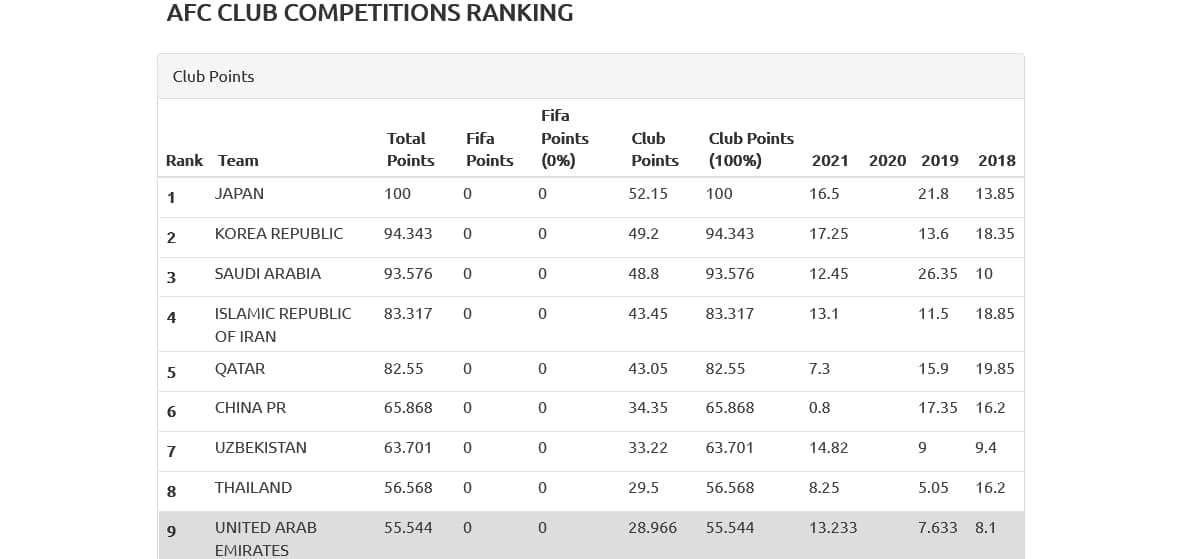Click the Club Points panel header
The image size is (1180, 559).
click(x=213, y=76)
